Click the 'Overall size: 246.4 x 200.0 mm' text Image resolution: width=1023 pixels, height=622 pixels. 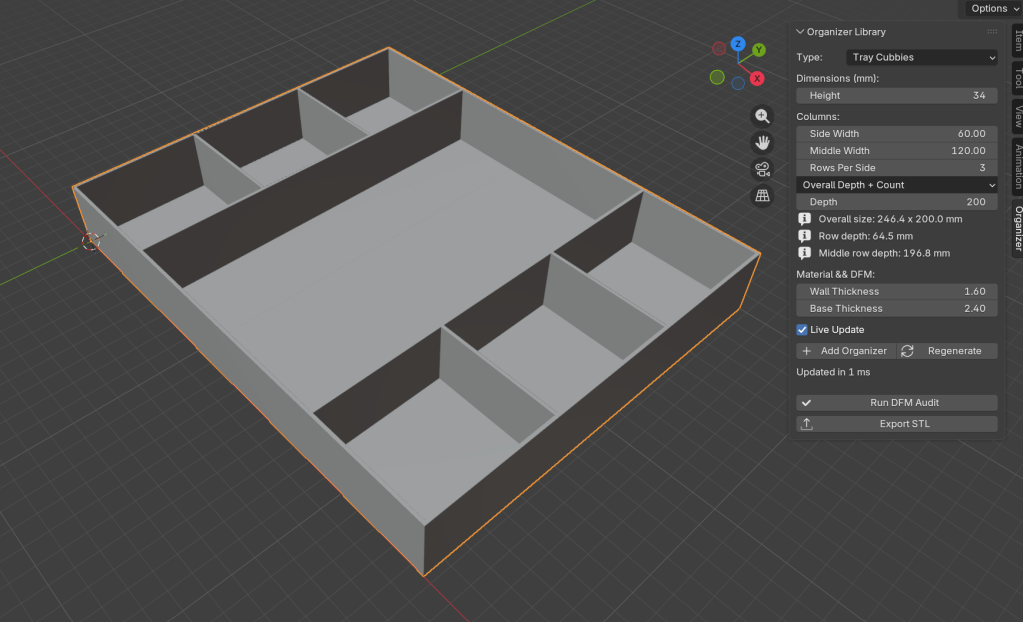tap(890, 219)
